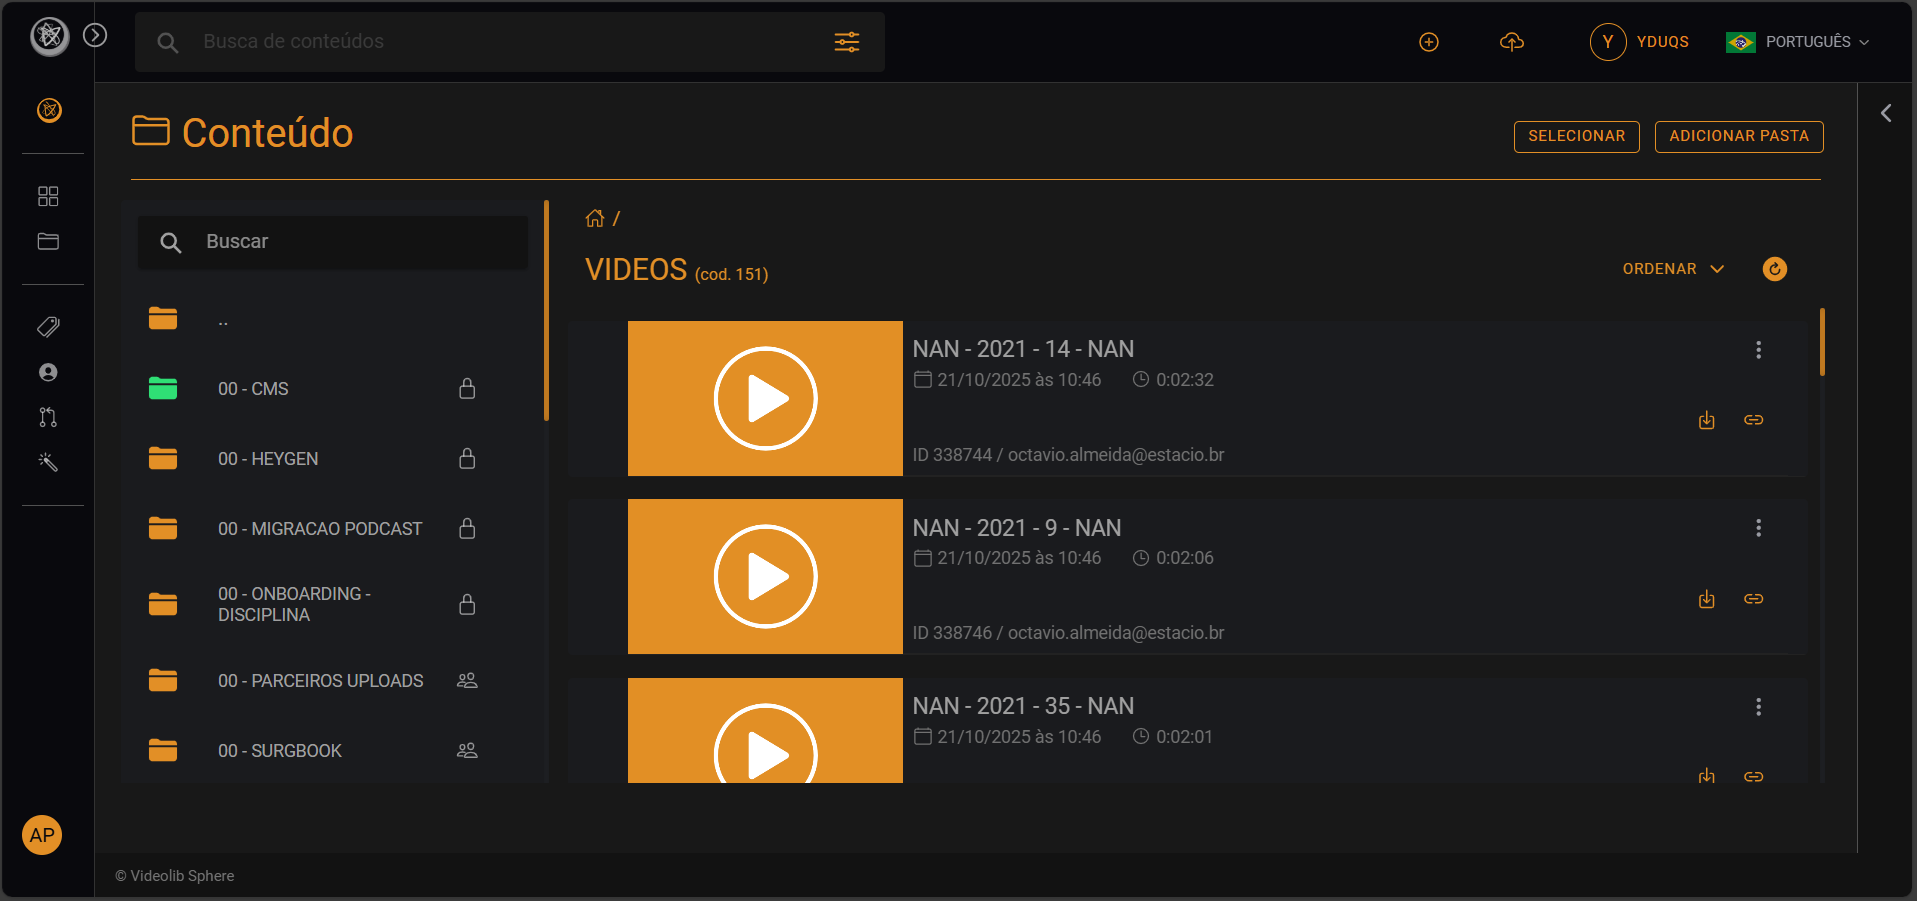
Task: Click the home breadcrumb icon
Action: (x=595, y=218)
